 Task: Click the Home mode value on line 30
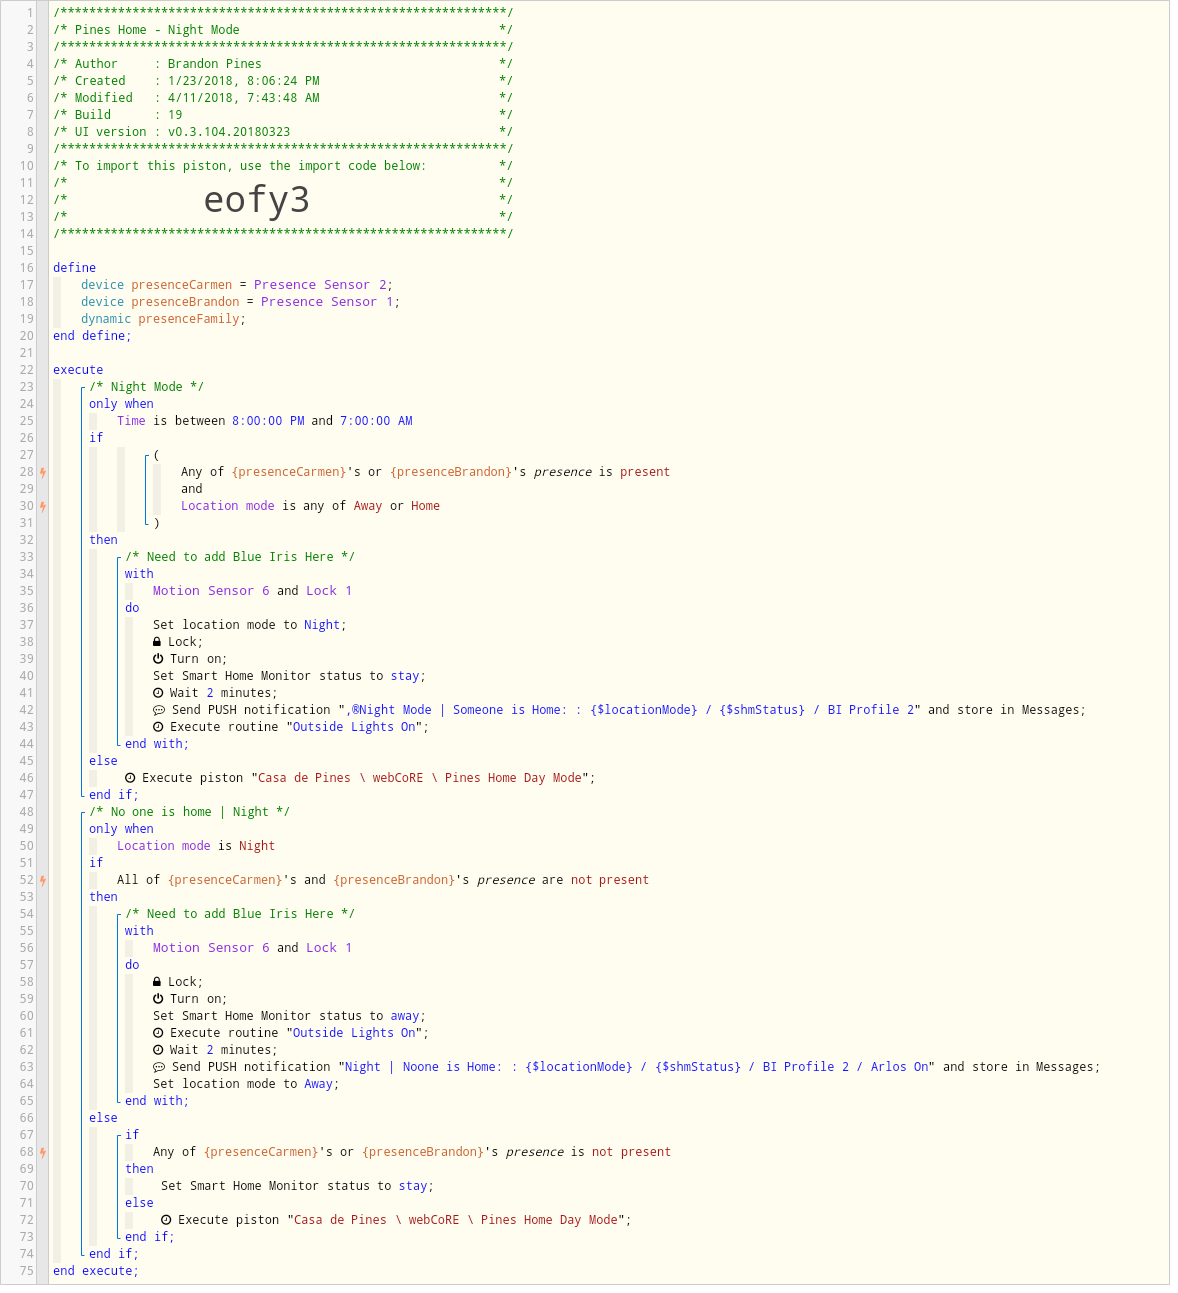coord(425,506)
